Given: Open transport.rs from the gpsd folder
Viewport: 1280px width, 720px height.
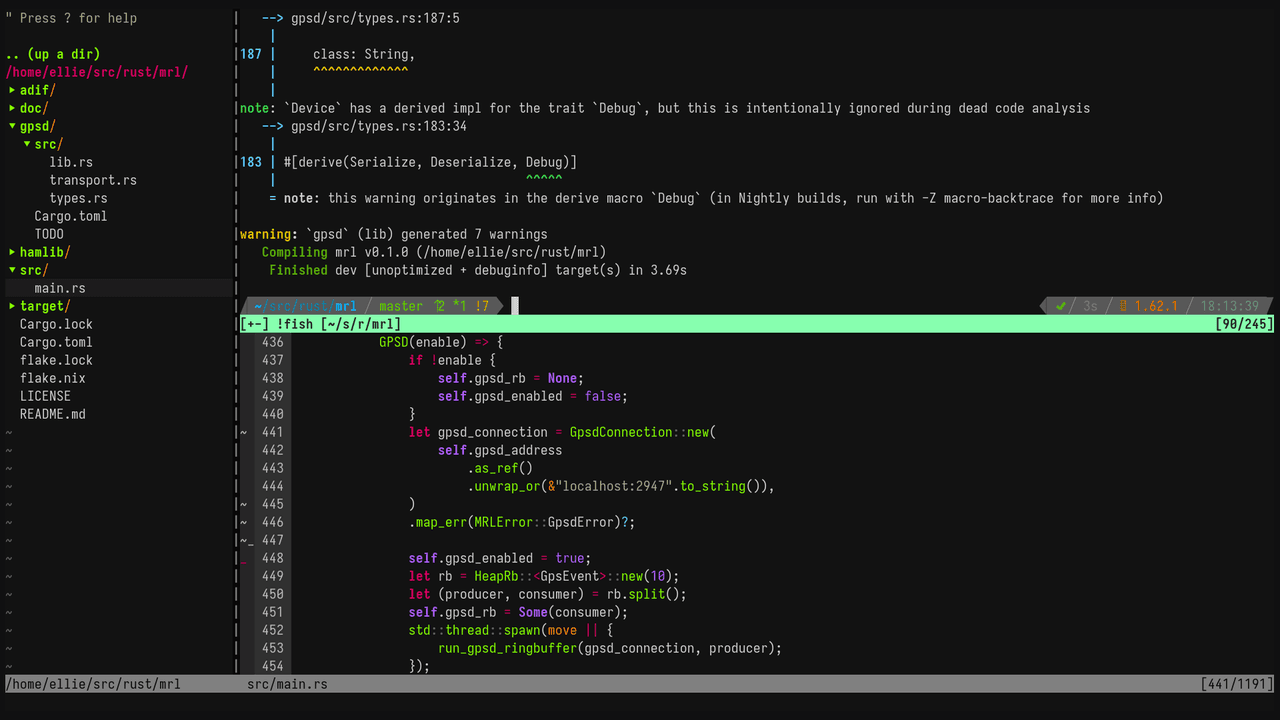Looking at the screenshot, I should 93,180.
